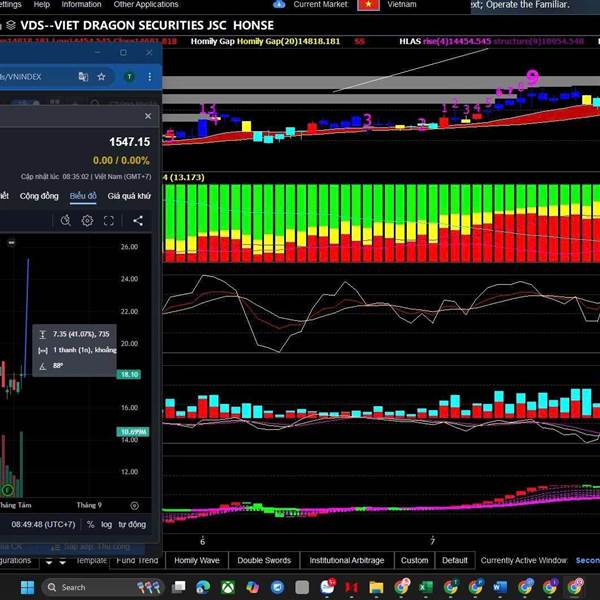Image resolution: width=600 pixels, height=600 pixels.
Task: Open the Help menu
Action: (42, 4)
